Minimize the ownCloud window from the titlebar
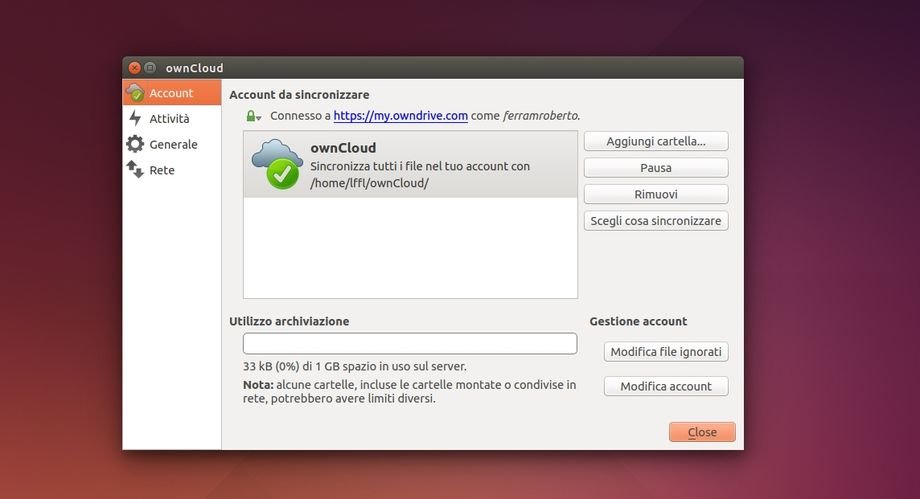 tap(150, 68)
